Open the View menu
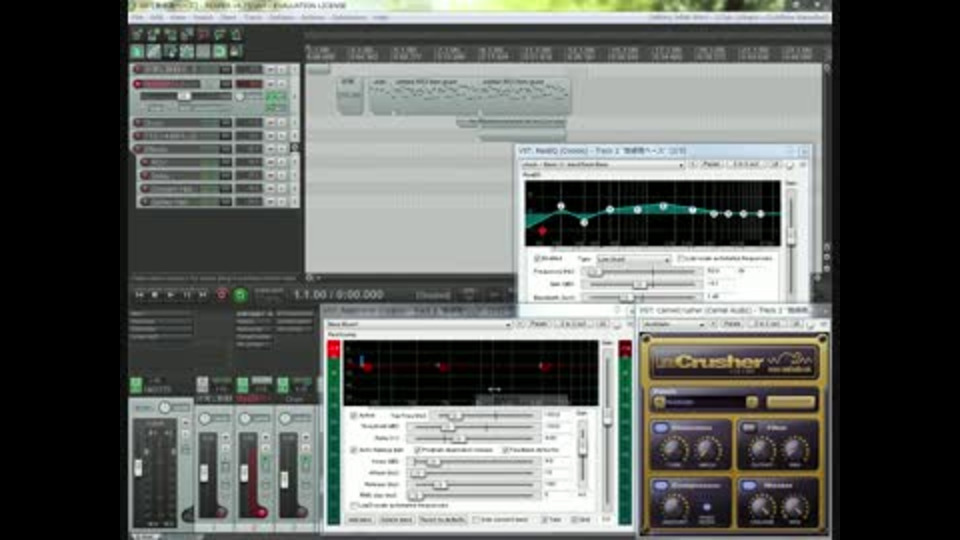Screen dimensions: 960x540 pyautogui.click(x=178, y=17)
